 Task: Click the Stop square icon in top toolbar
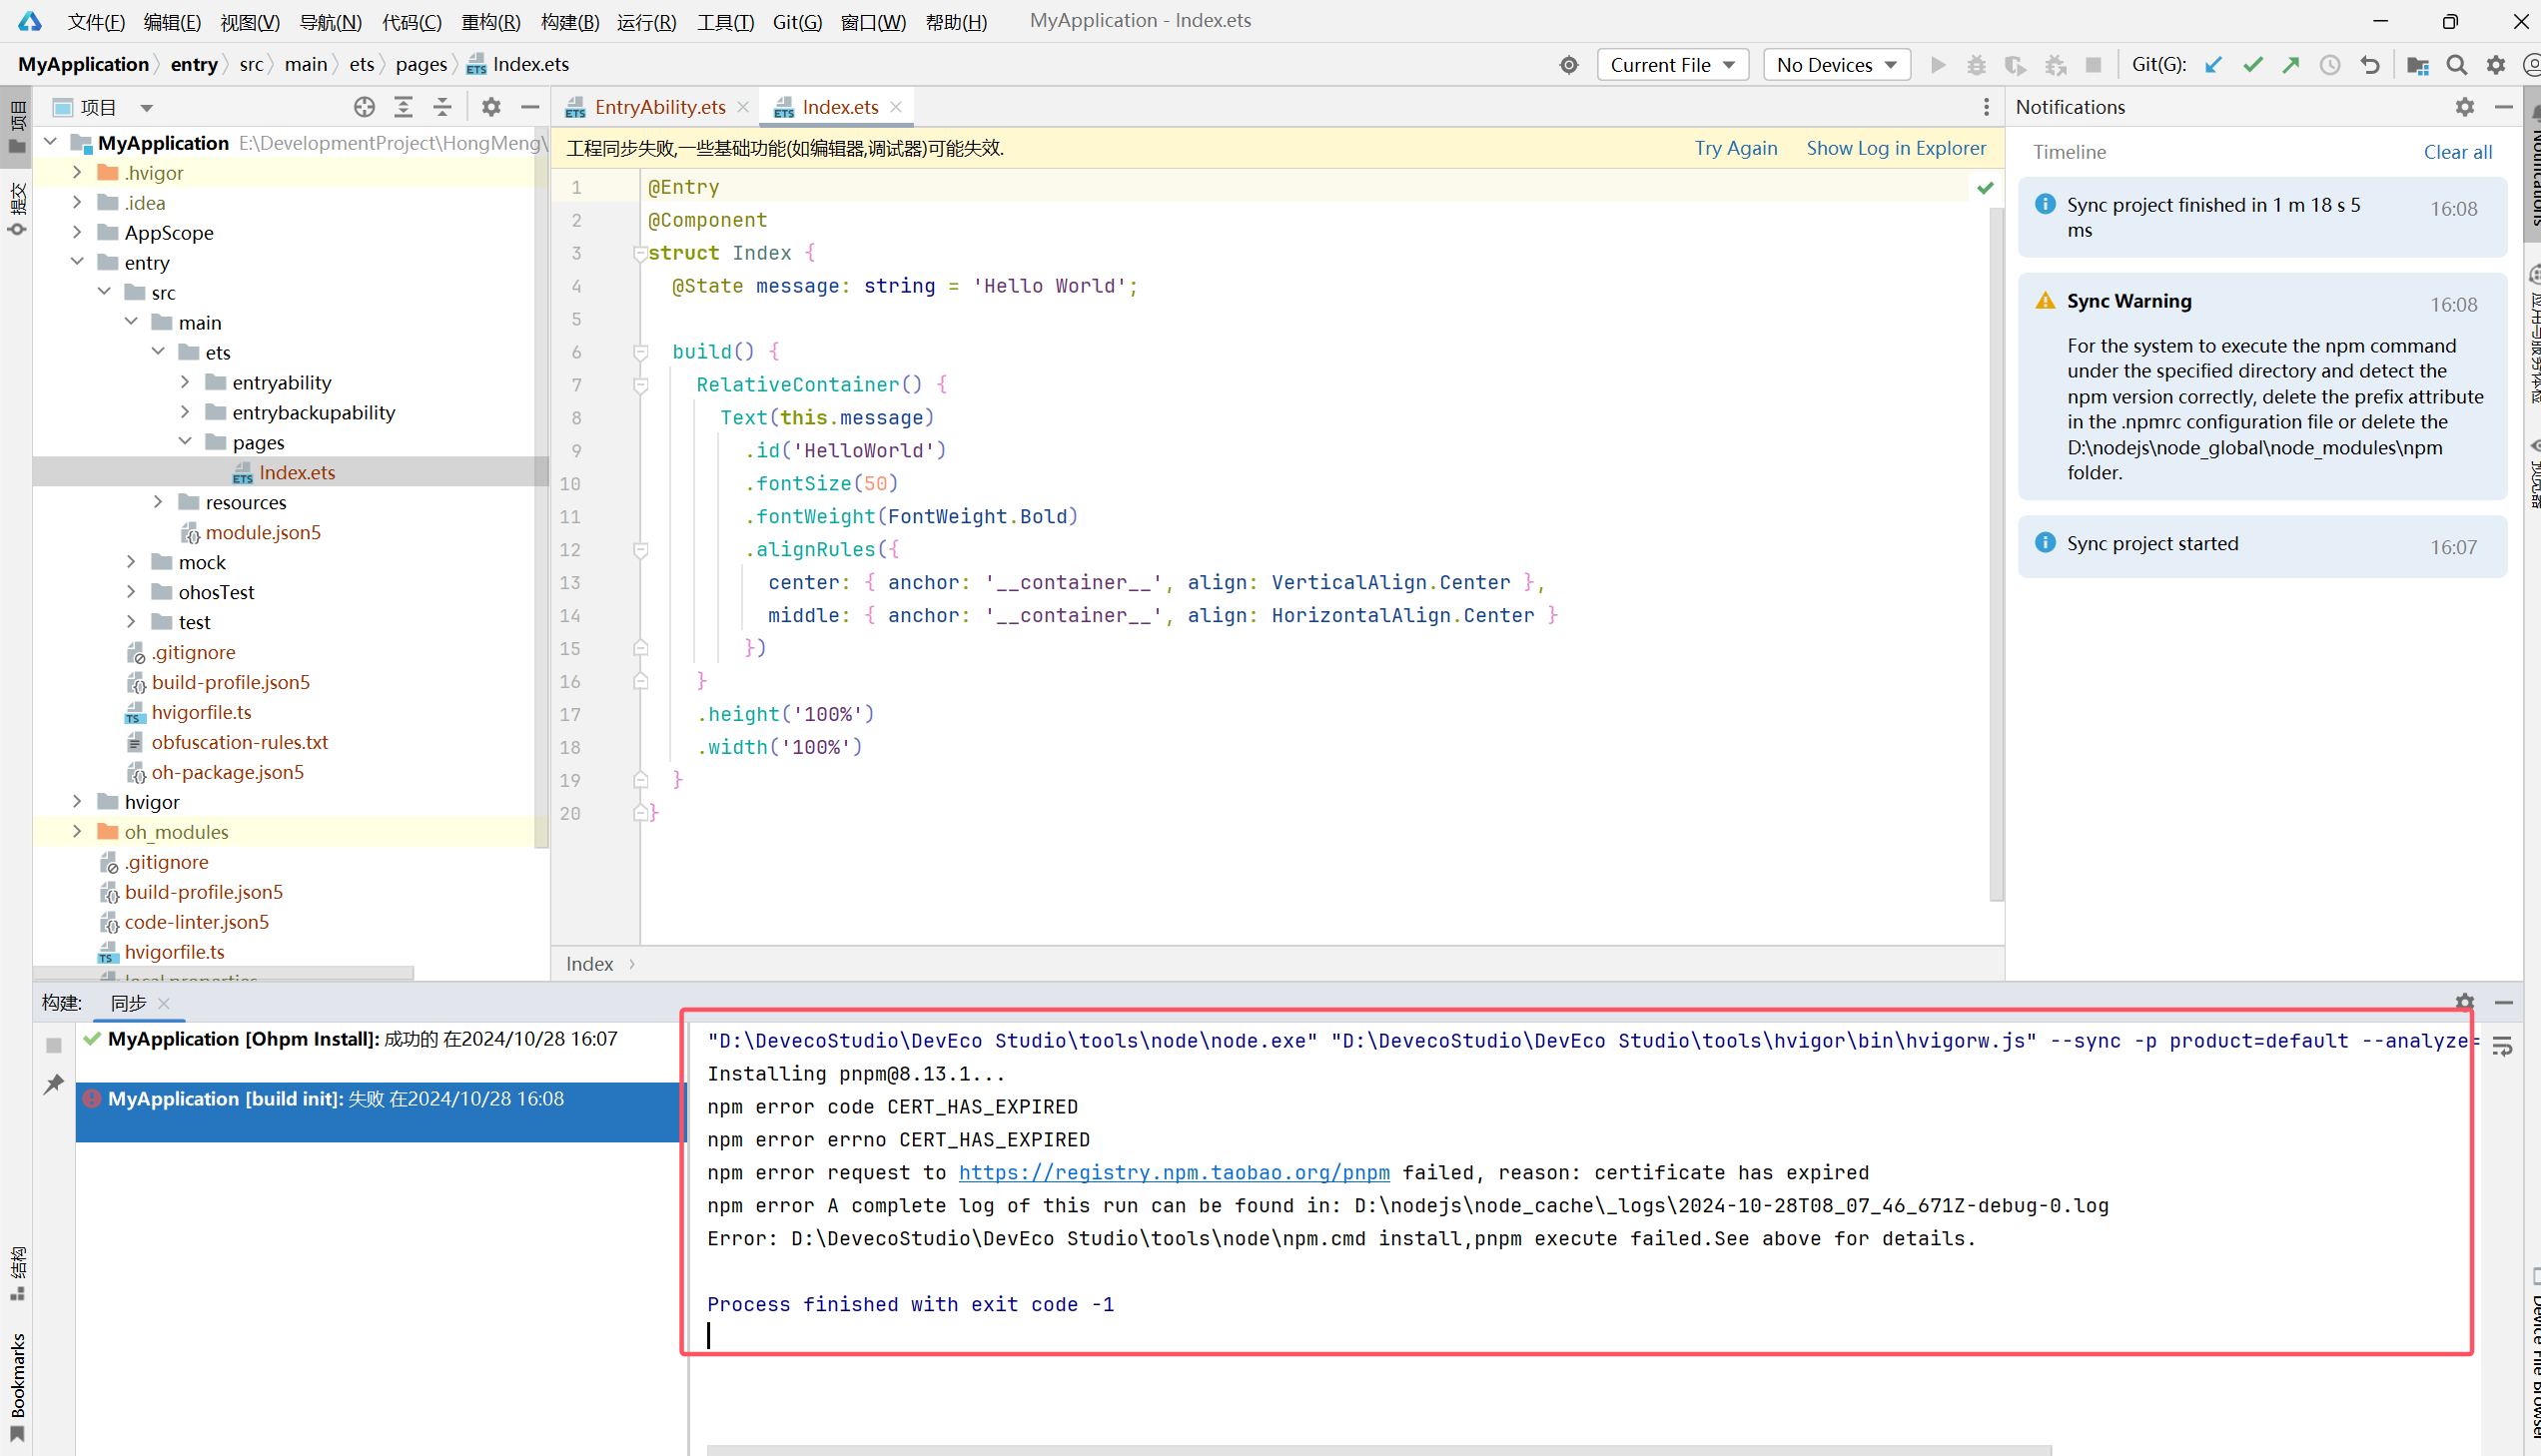(2093, 65)
